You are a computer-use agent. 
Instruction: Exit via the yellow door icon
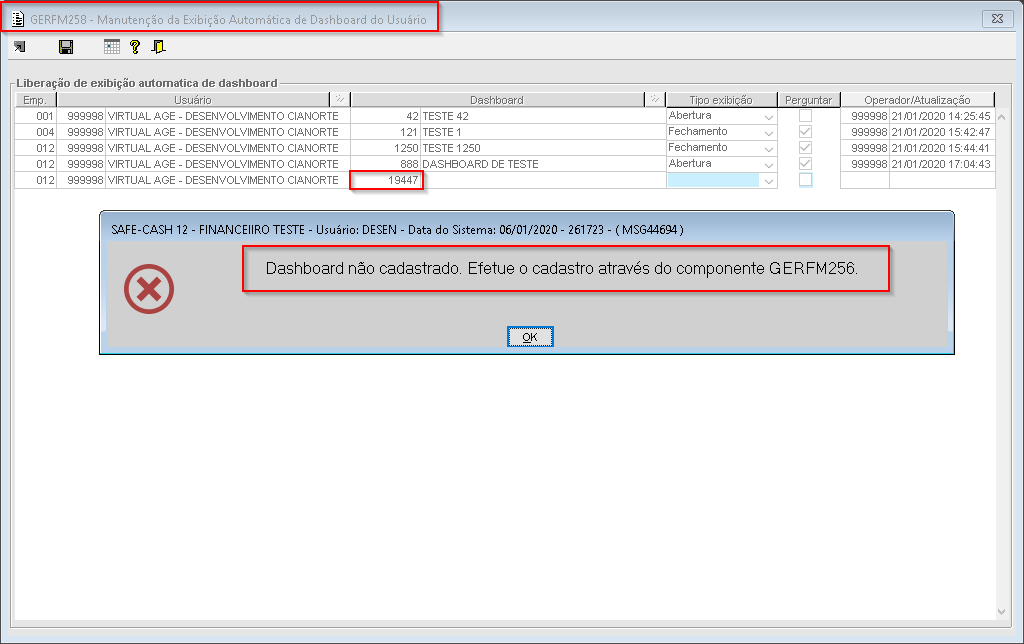(158, 47)
